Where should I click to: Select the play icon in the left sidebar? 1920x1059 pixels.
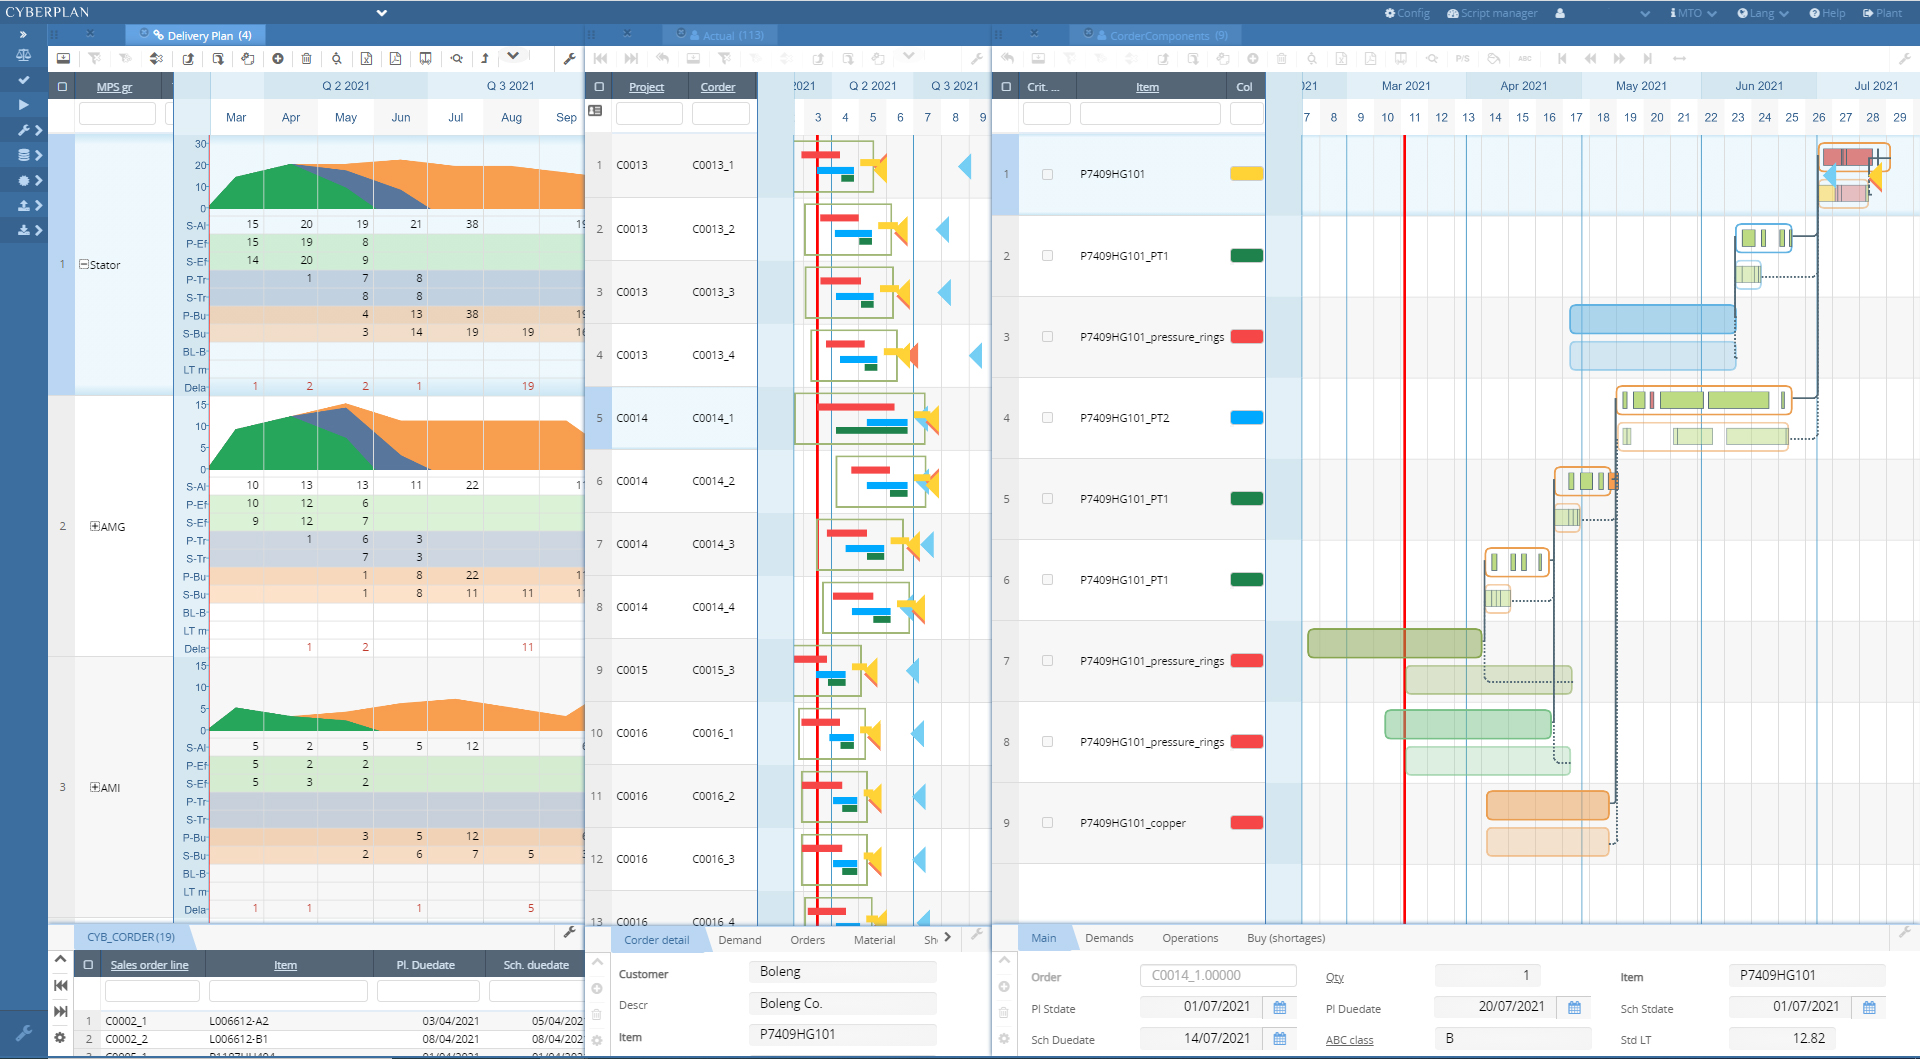pyautogui.click(x=23, y=105)
